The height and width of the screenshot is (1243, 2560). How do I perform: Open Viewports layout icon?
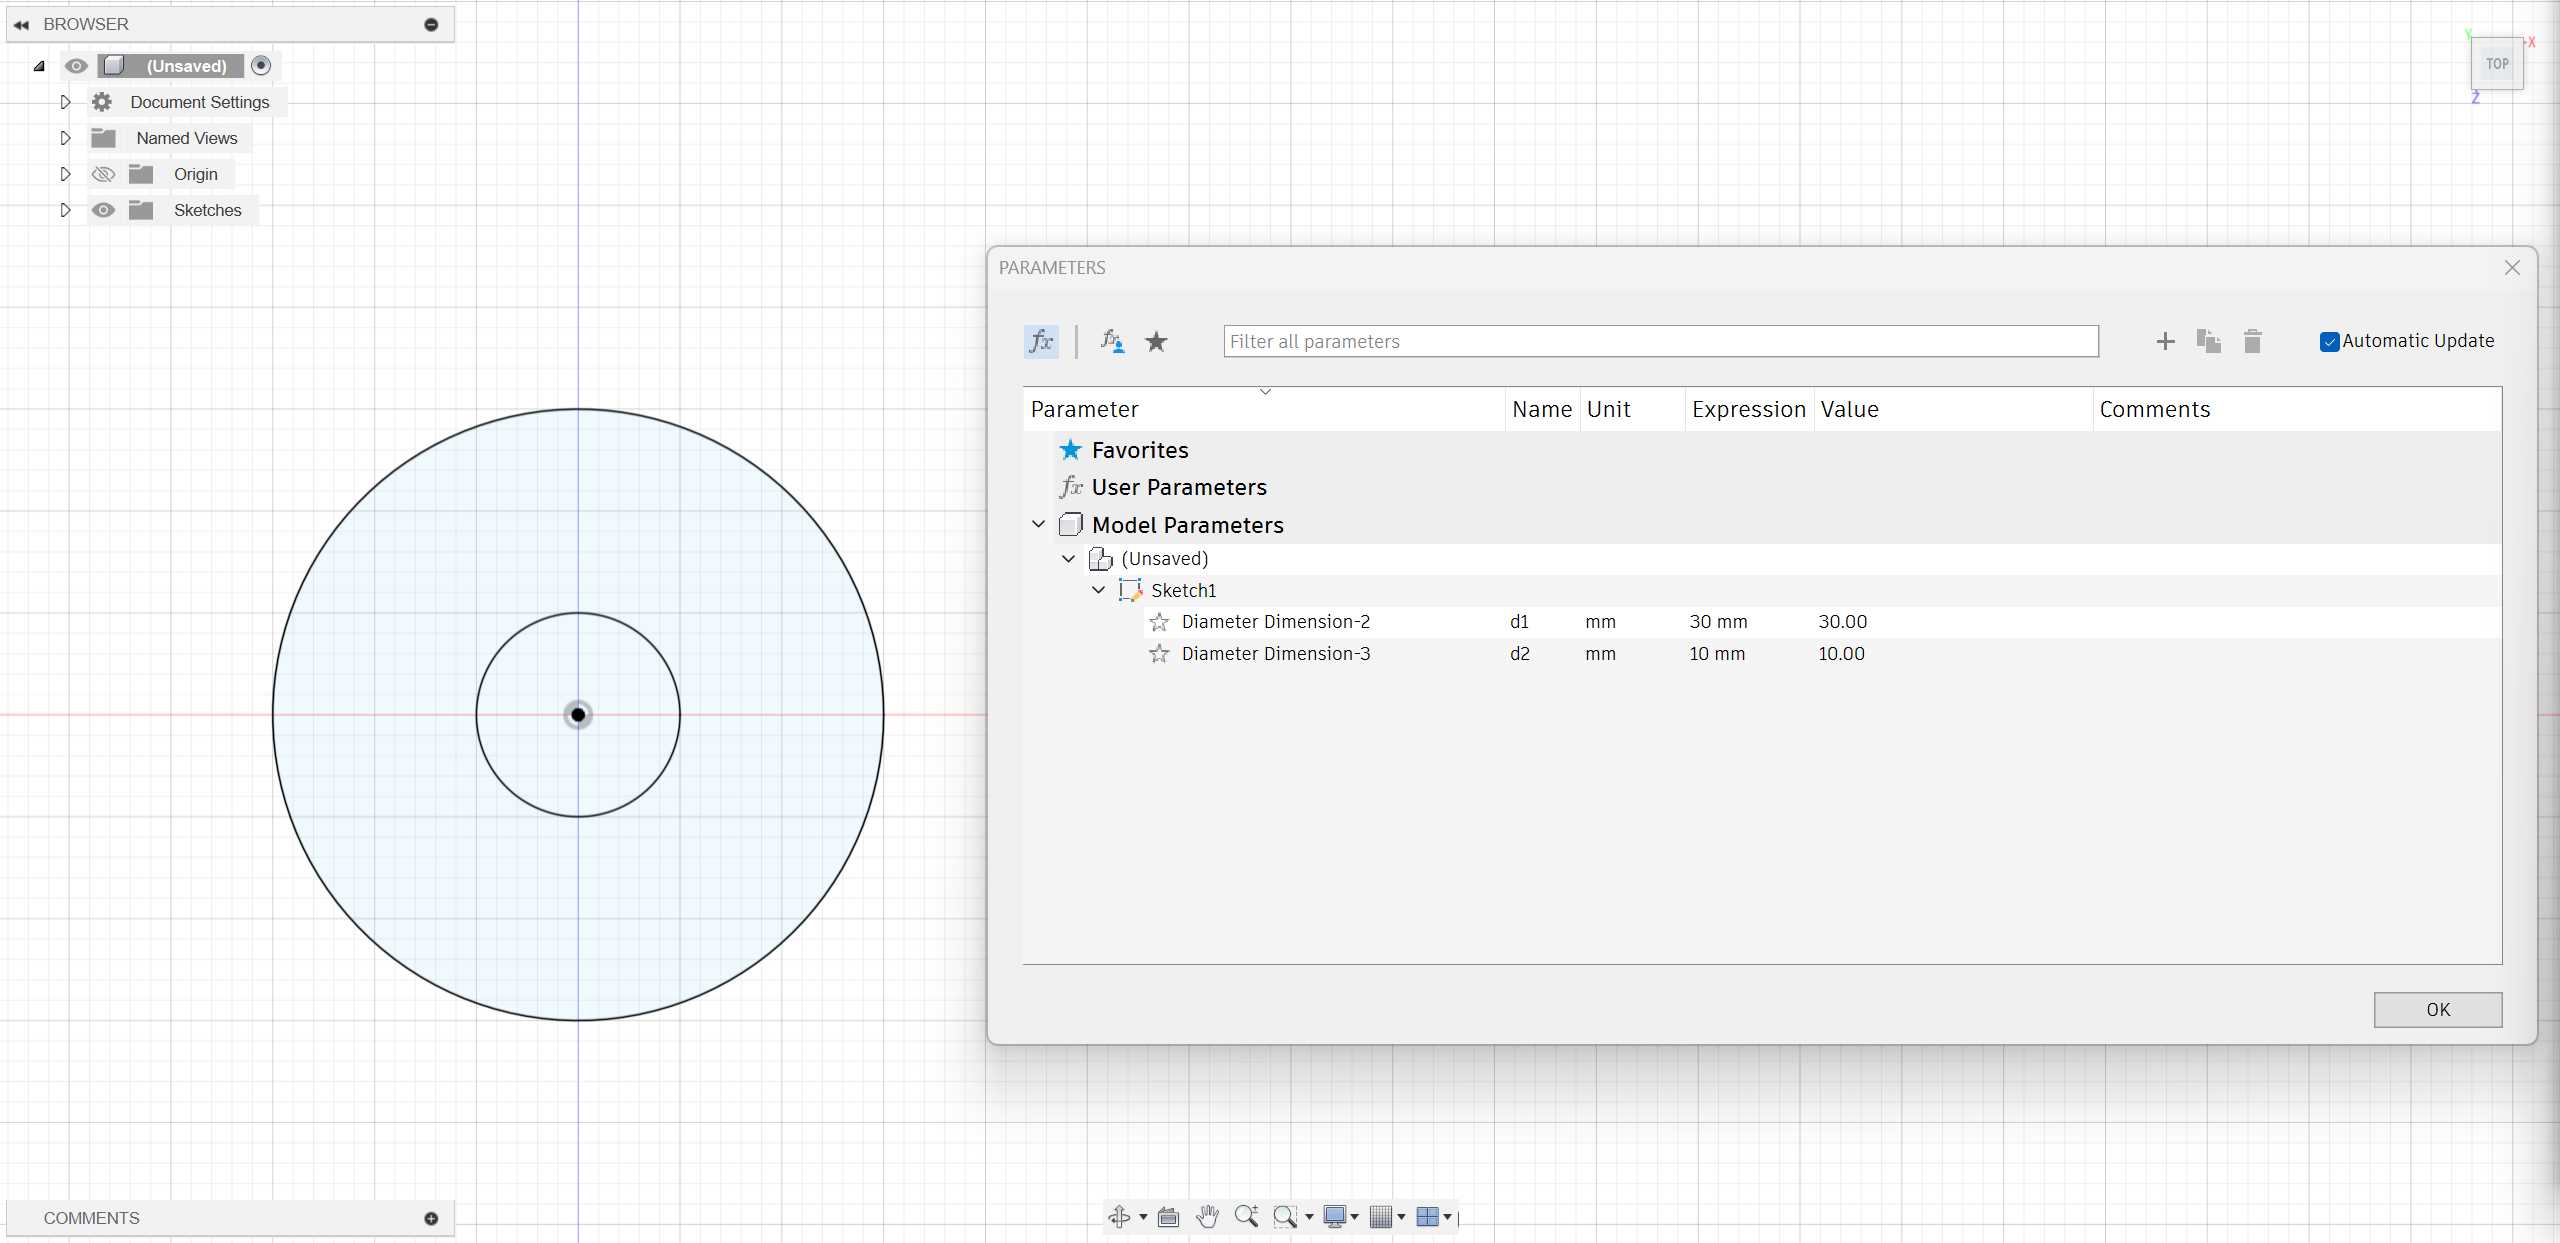tap(1427, 1217)
